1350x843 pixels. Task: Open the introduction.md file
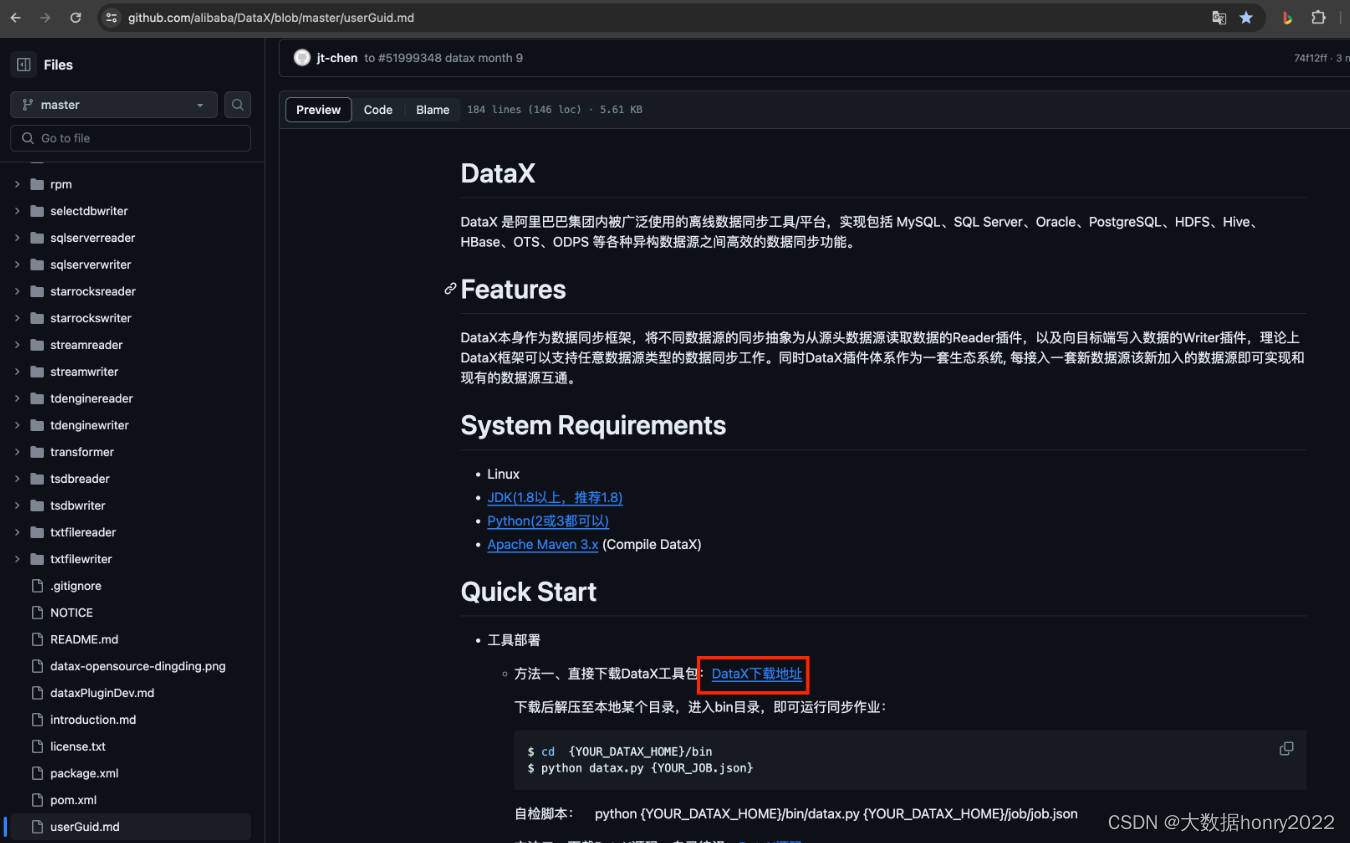click(93, 720)
